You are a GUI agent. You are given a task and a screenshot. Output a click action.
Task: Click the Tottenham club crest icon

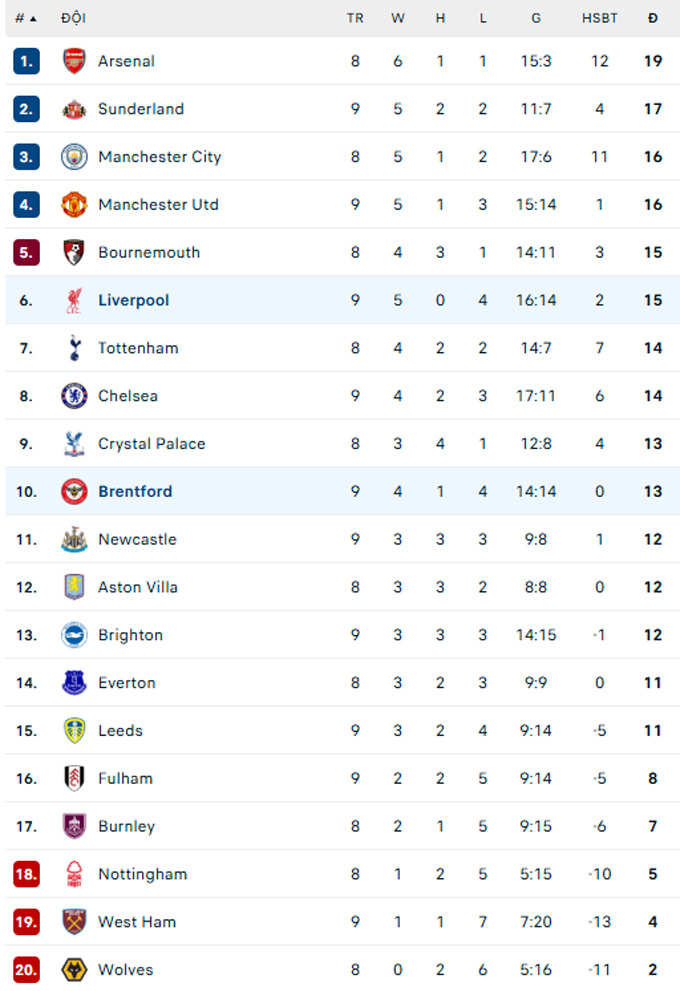pyautogui.click(x=74, y=348)
